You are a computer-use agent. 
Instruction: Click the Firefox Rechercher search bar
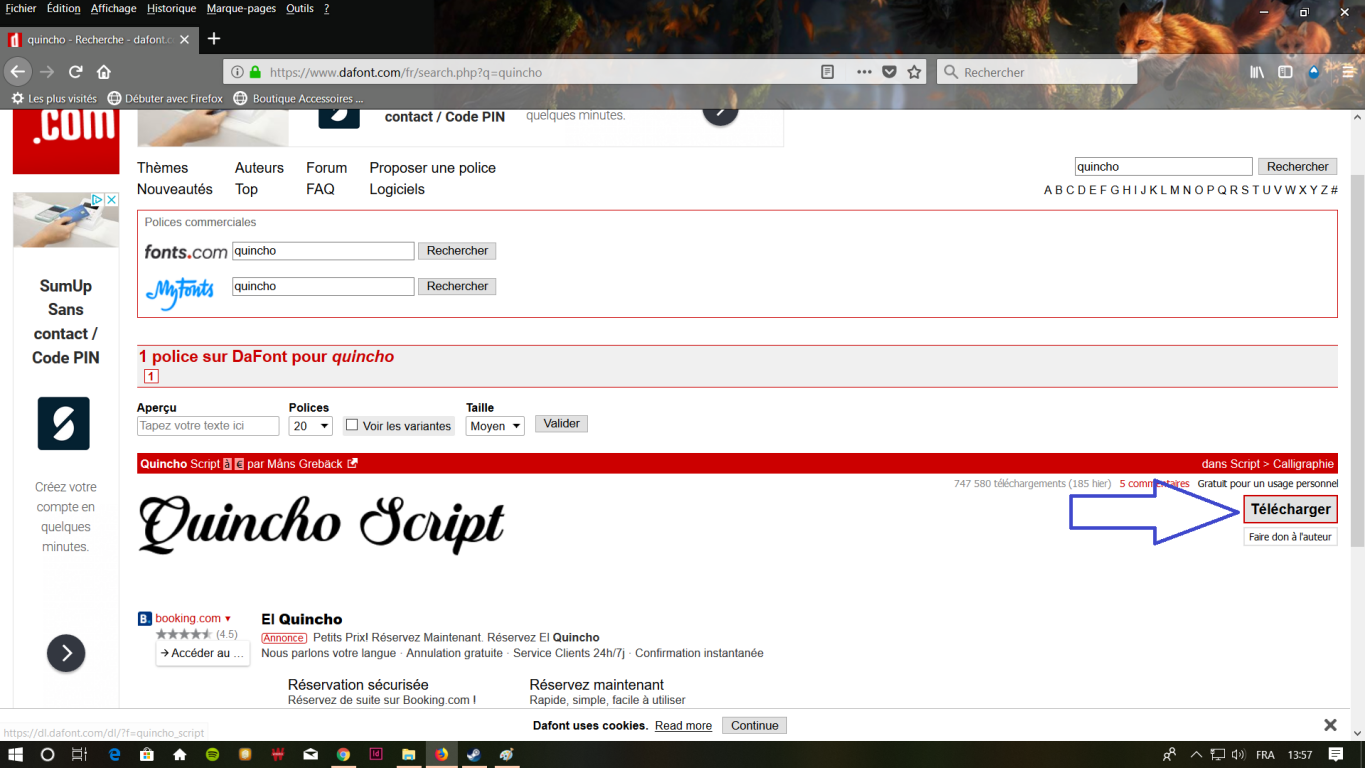pyautogui.click(x=1037, y=72)
